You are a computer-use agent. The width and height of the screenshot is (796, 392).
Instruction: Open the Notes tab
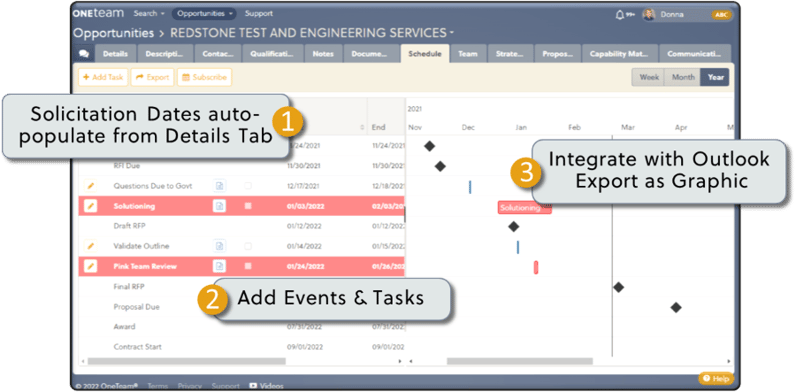tap(323, 54)
